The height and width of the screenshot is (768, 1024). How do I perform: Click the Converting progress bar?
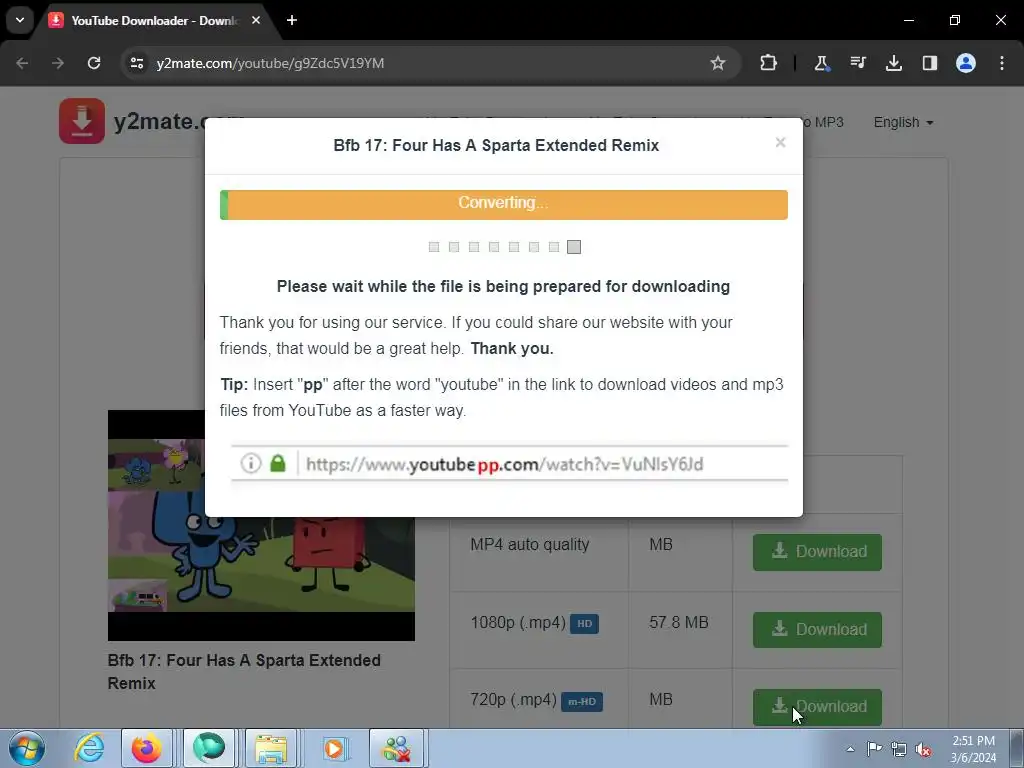point(504,205)
